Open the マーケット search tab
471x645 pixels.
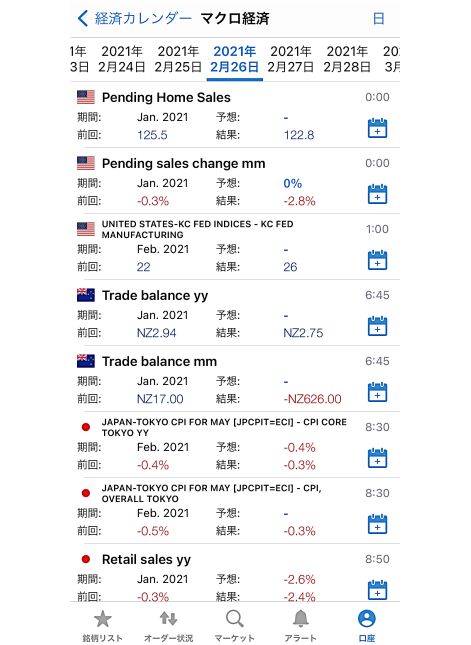[x=234, y=626]
